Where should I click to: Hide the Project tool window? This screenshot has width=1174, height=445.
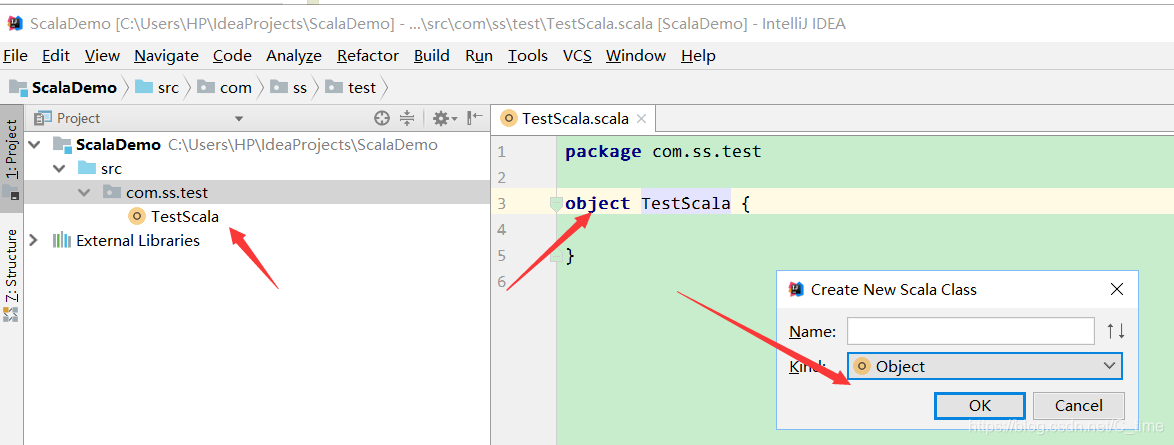(x=475, y=118)
